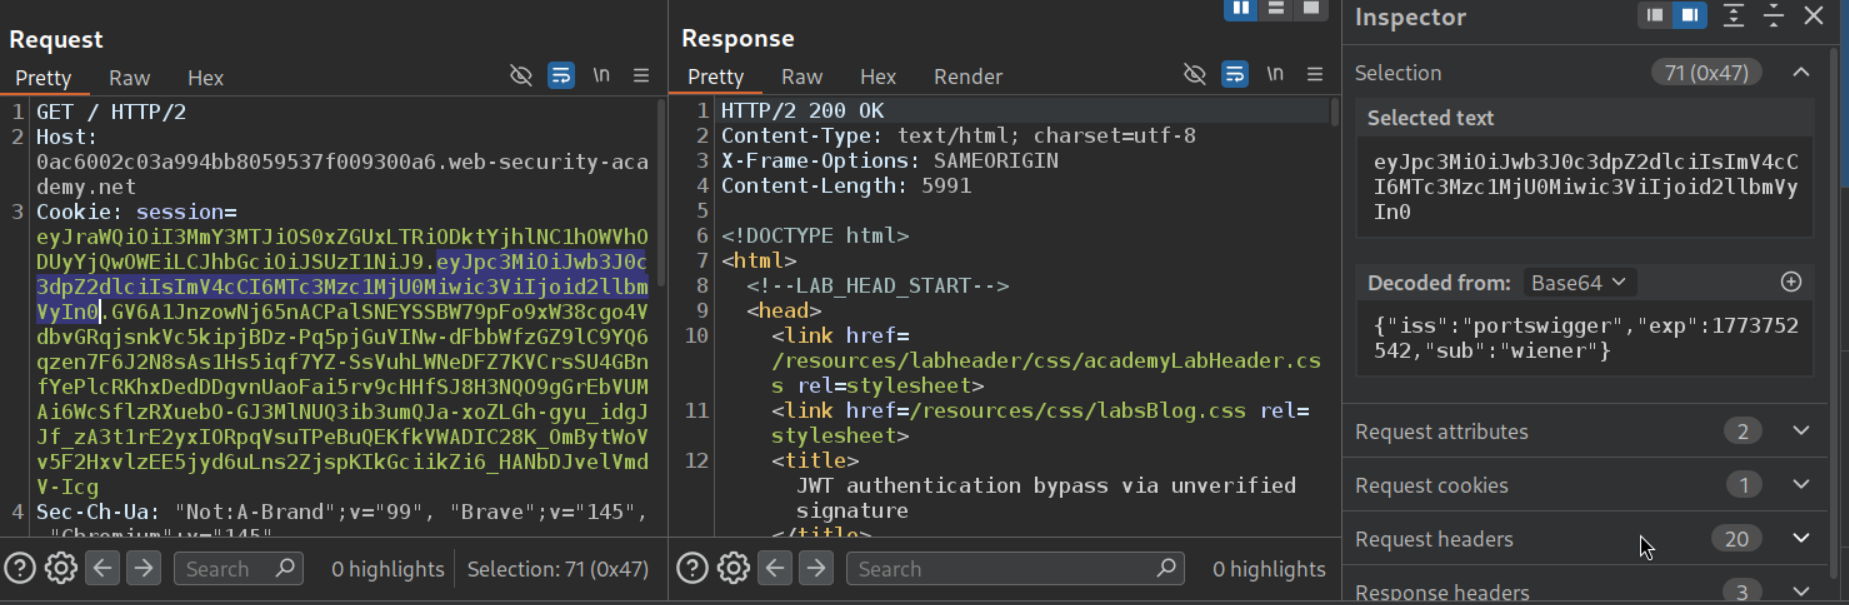The height and width of the screenshot is (605, 1849).
Task: Expand the Request attributes section
Action: (1801, 431)
